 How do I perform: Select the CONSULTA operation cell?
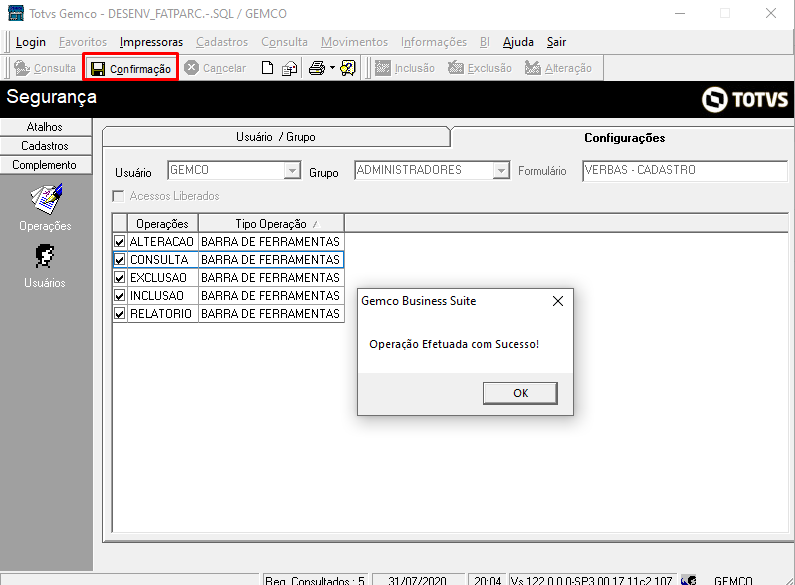[x=162, y=260]
